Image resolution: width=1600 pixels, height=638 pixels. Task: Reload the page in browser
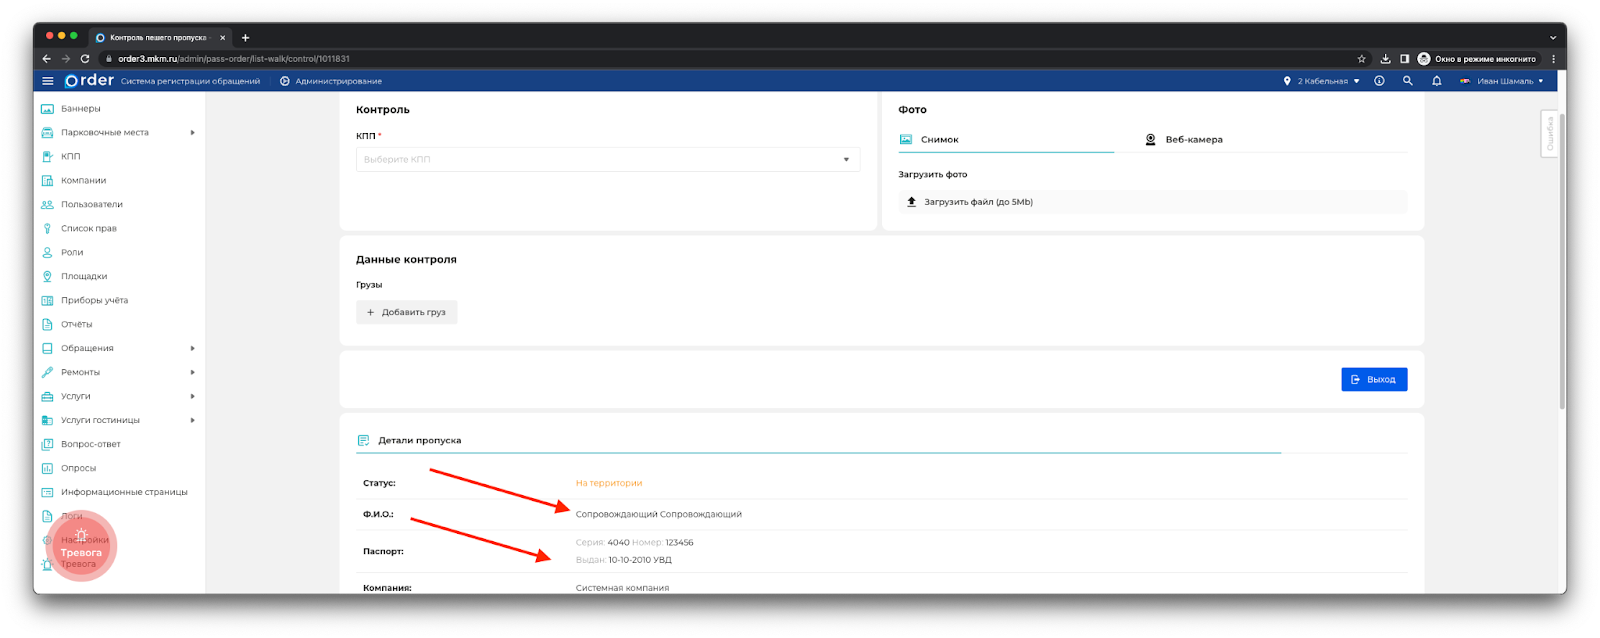click(x=85, y=59)
